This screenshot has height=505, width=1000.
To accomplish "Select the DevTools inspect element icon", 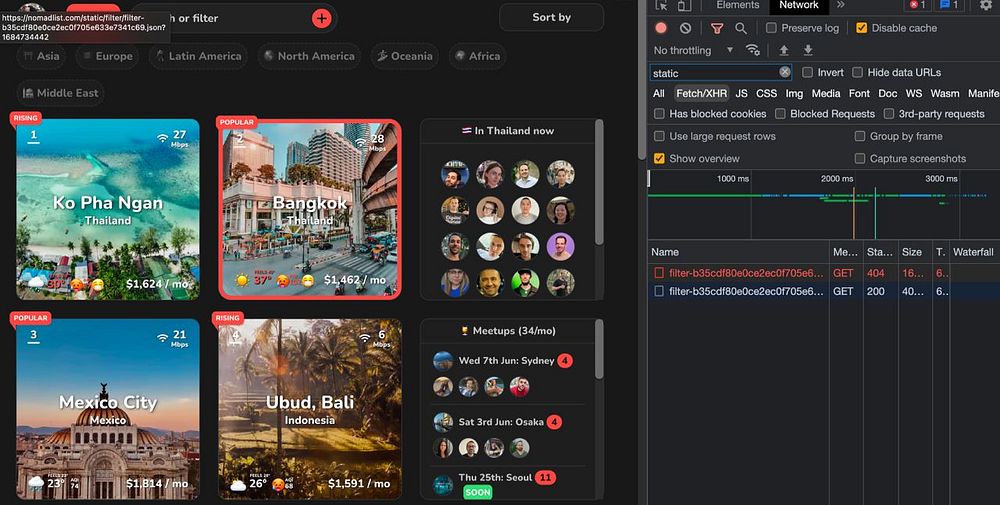I will tap(661, 6).
